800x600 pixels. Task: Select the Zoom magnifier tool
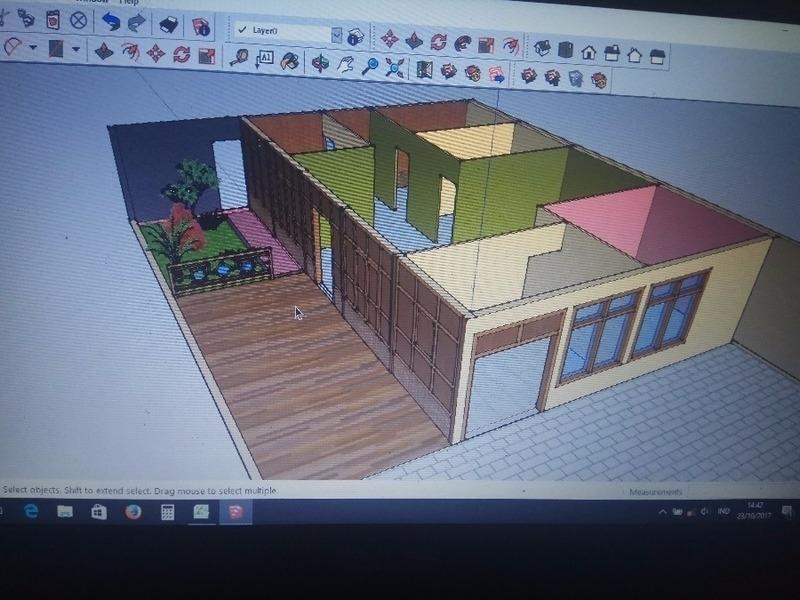tap(370, 66)
